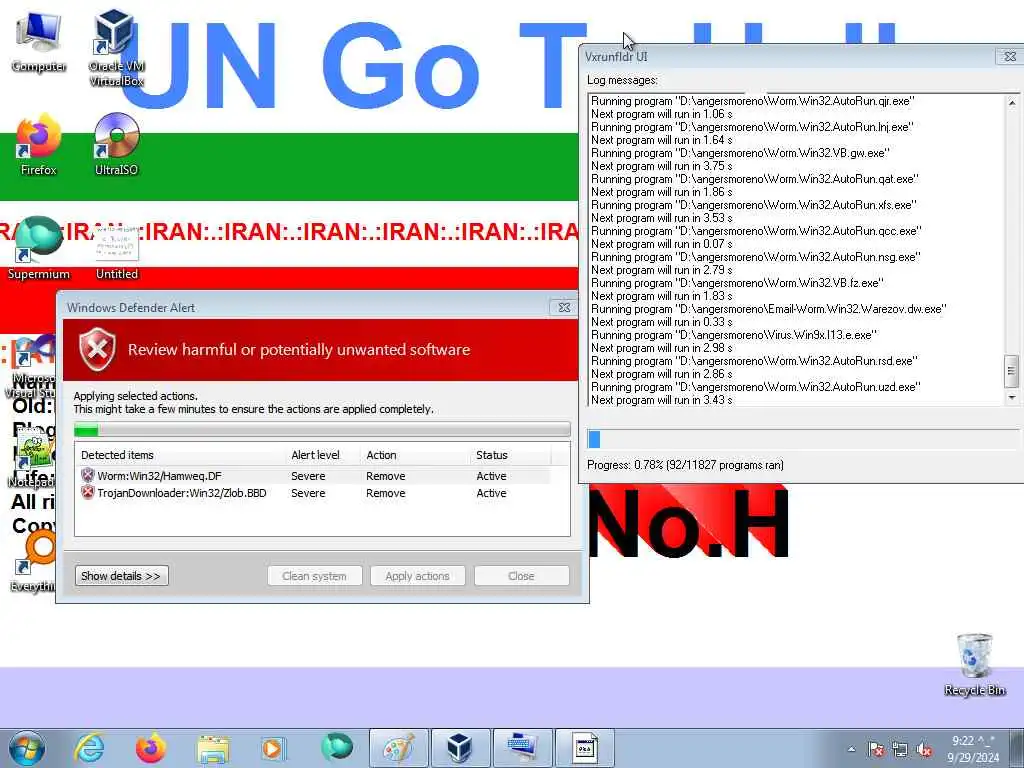Click the TrojanDownloader Zlob.BBD threat icon
1024x768 pixels.
coord(88,492)
